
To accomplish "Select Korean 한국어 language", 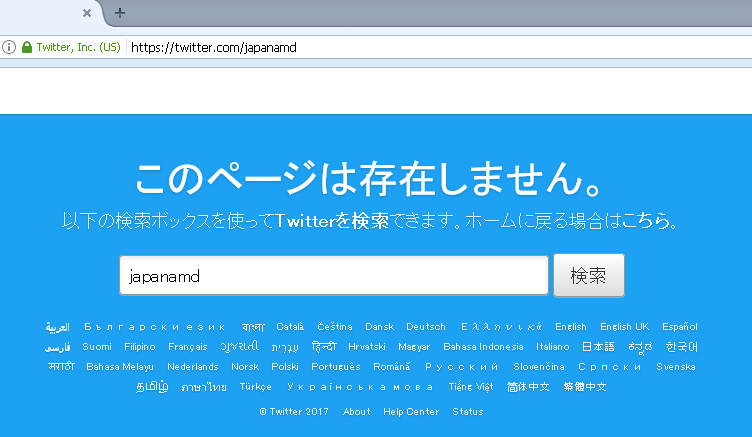I will coord(682,346).
